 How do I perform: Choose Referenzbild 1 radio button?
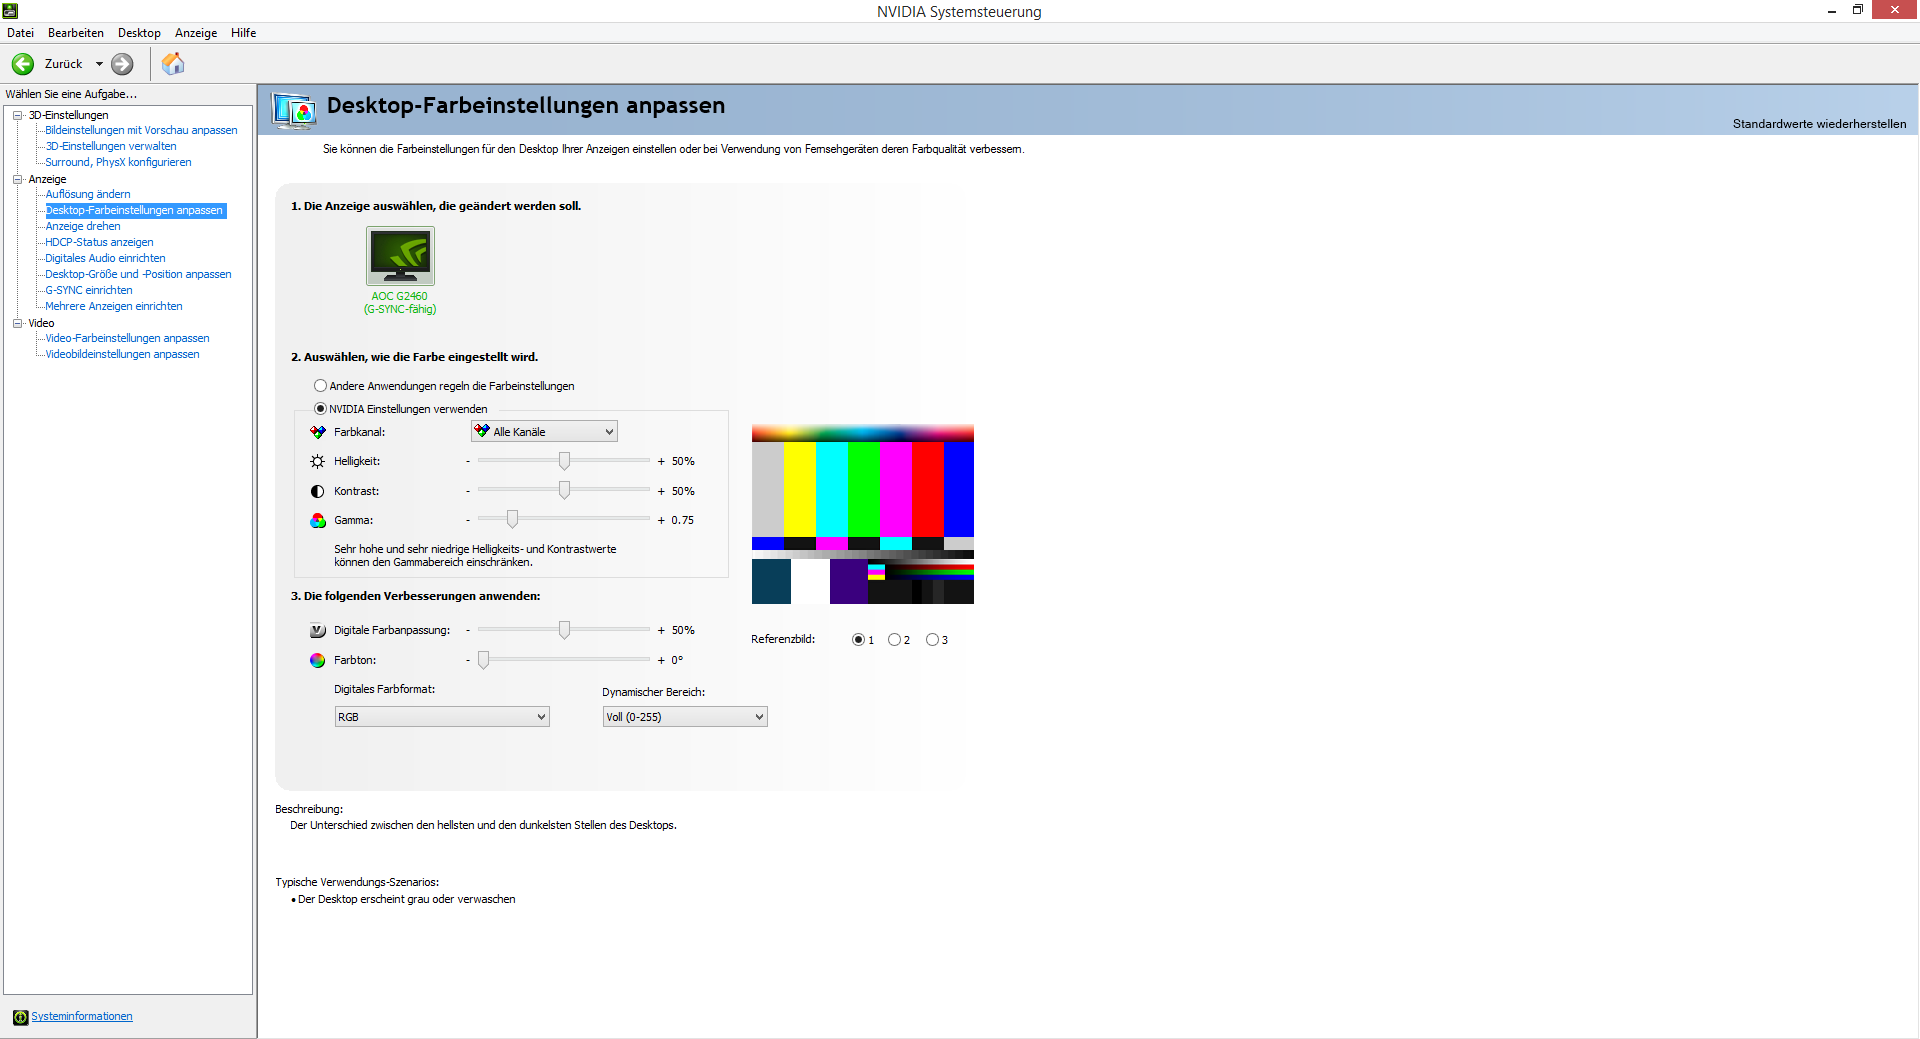858,640
